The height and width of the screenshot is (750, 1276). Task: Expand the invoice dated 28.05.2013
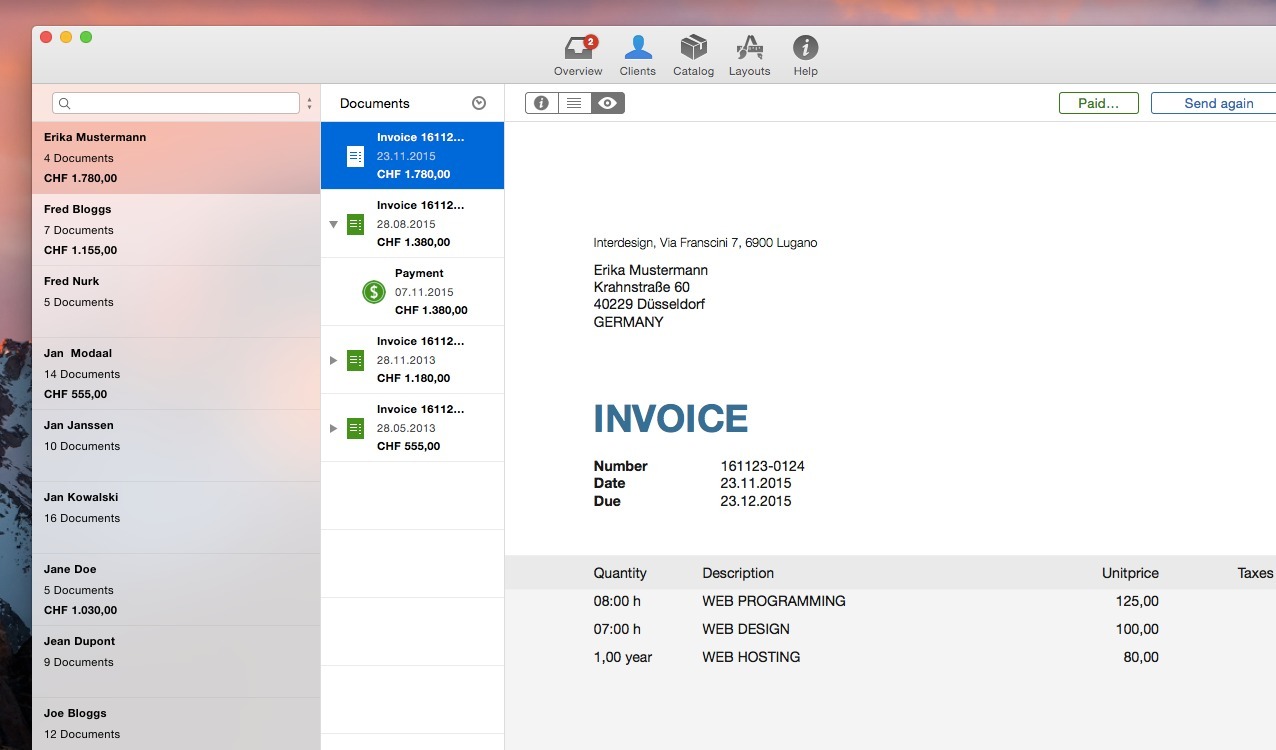(334, 428)
